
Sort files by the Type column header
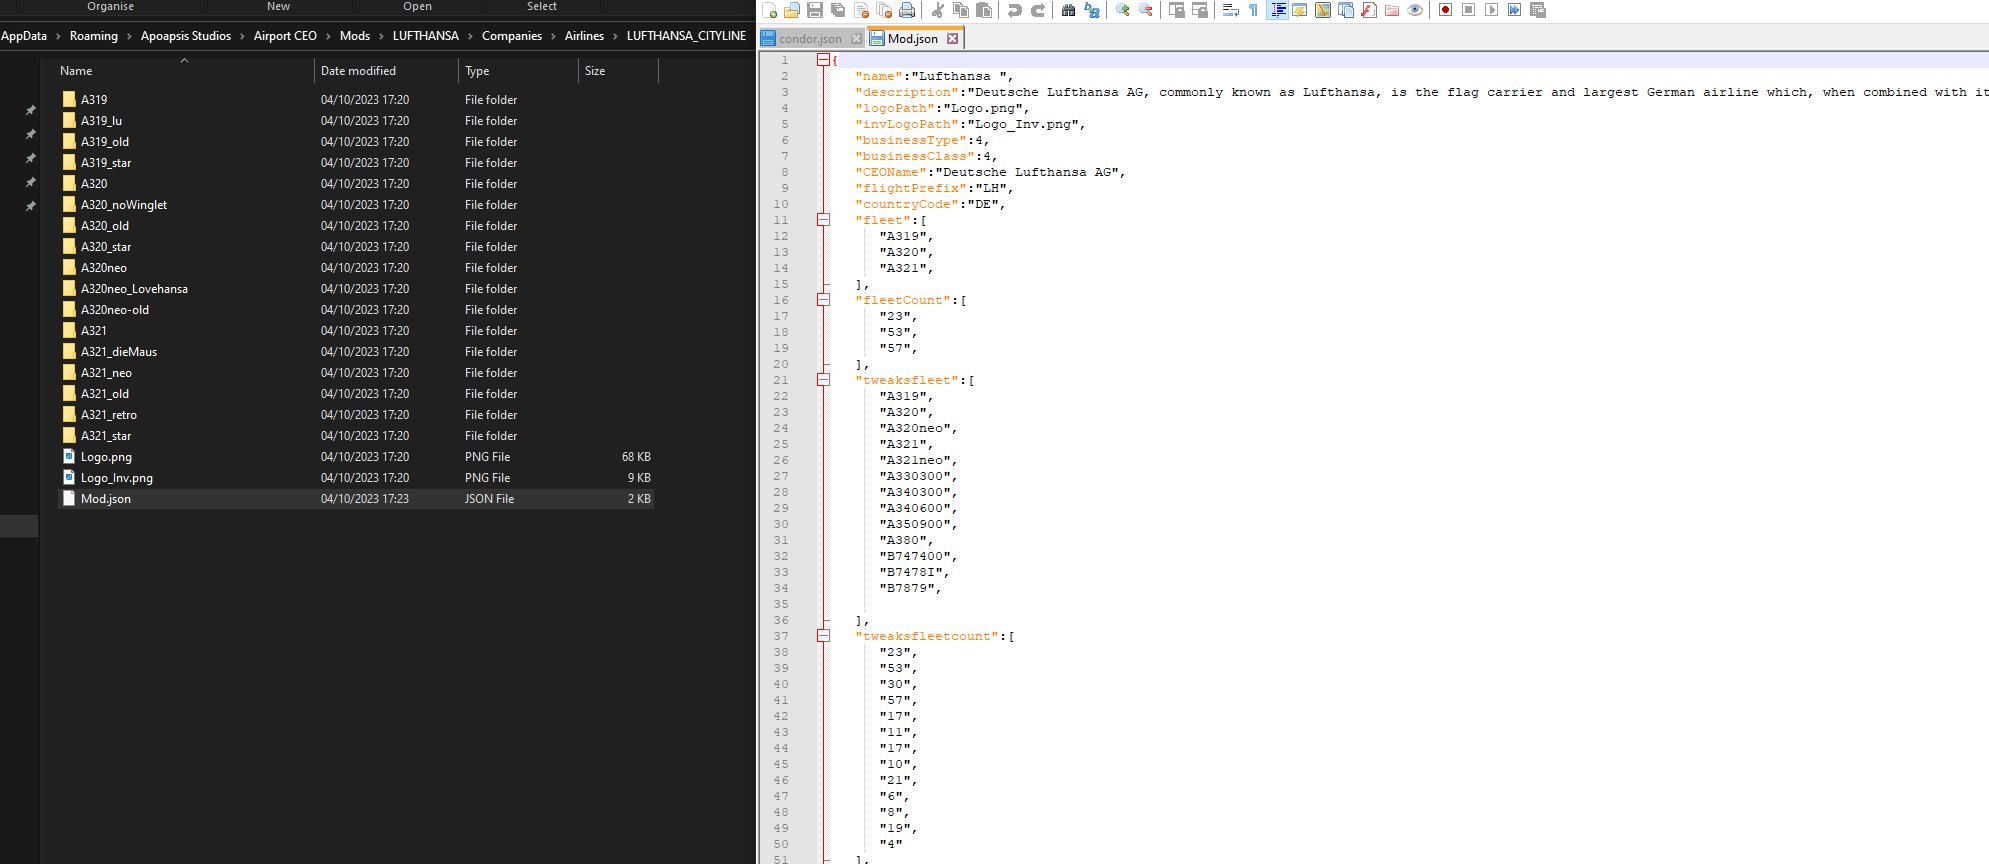click(x=518, y=71)
